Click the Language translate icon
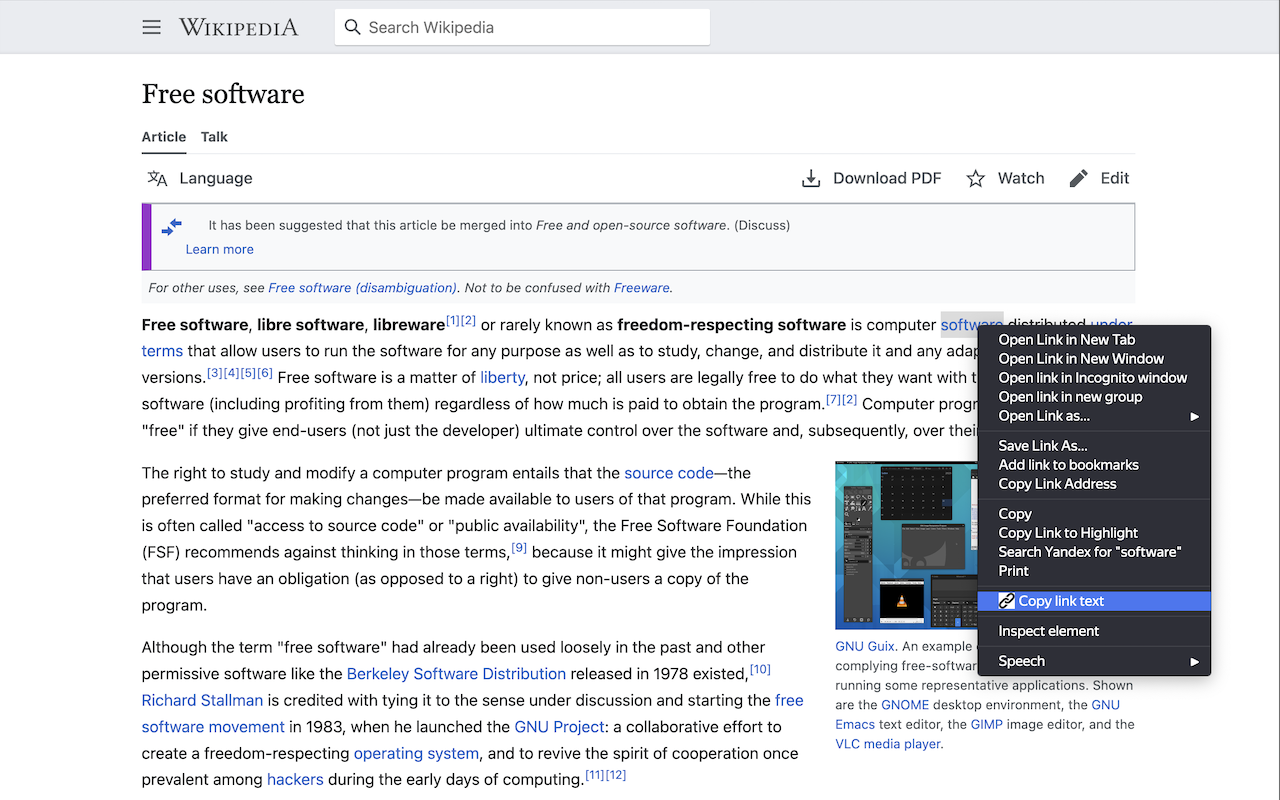 point(158,178)
